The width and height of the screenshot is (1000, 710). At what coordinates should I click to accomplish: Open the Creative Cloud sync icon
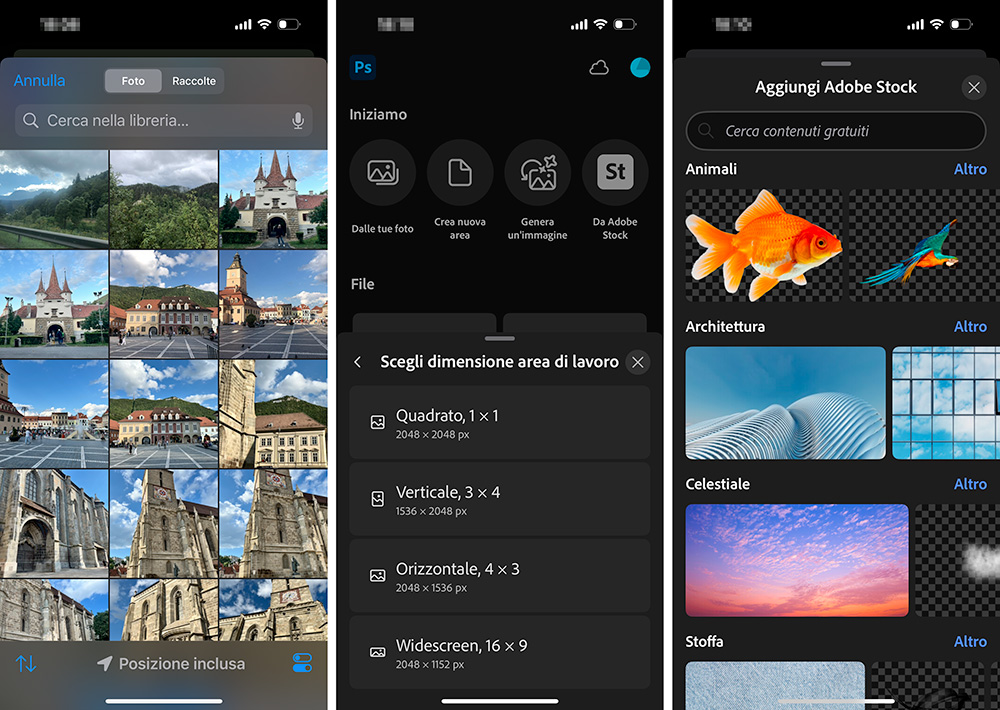(x=599, y=67)
